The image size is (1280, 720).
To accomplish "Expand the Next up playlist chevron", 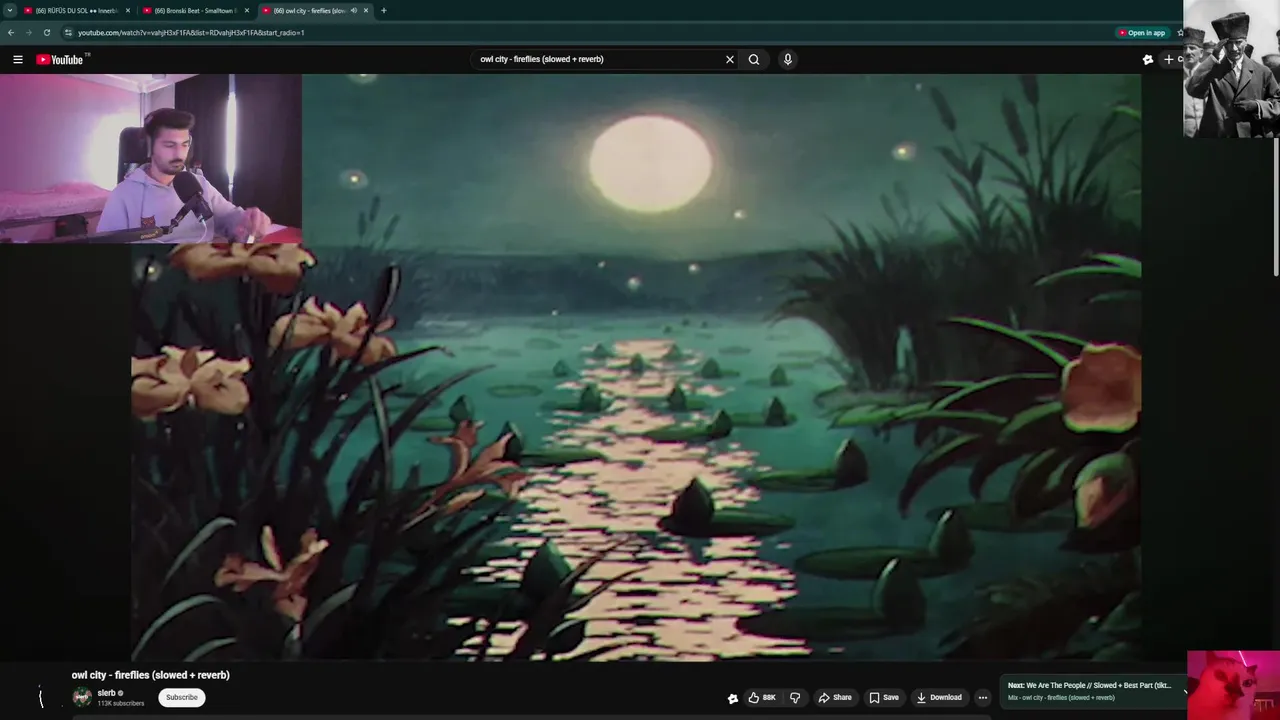I will (1185, 691).
